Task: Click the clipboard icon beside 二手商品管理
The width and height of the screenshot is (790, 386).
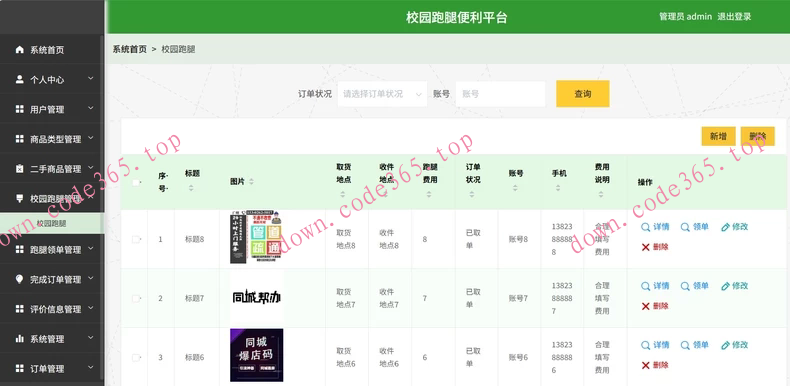Action: point(20,169)
